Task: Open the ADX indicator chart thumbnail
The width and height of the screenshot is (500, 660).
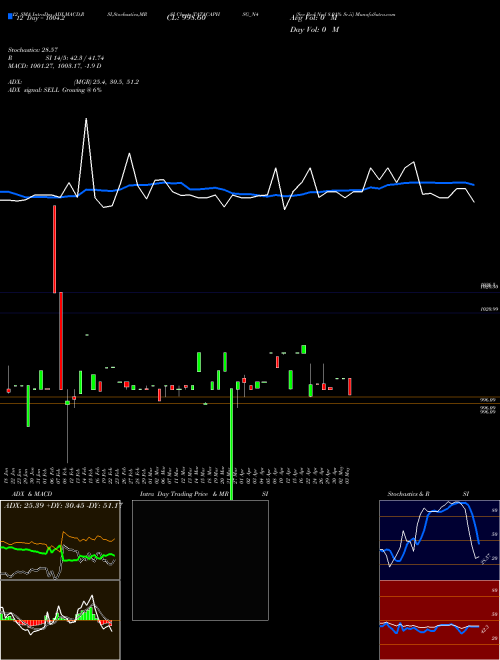Action: coord(60,540)
